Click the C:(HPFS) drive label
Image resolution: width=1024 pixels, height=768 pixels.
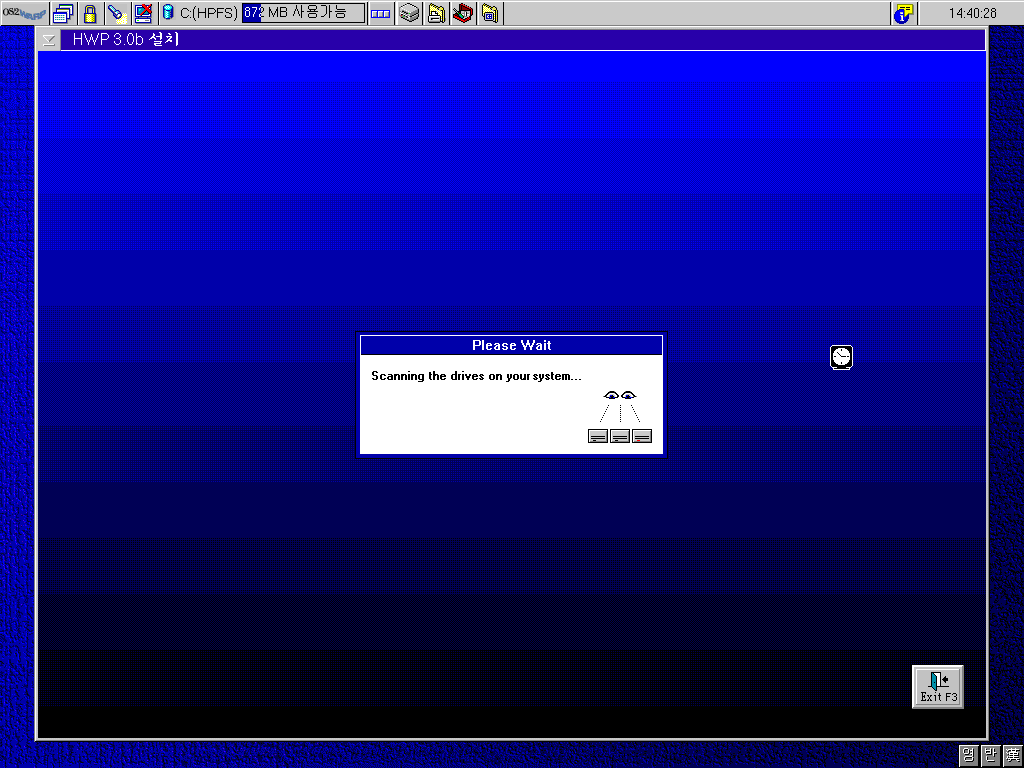point(209,13)
